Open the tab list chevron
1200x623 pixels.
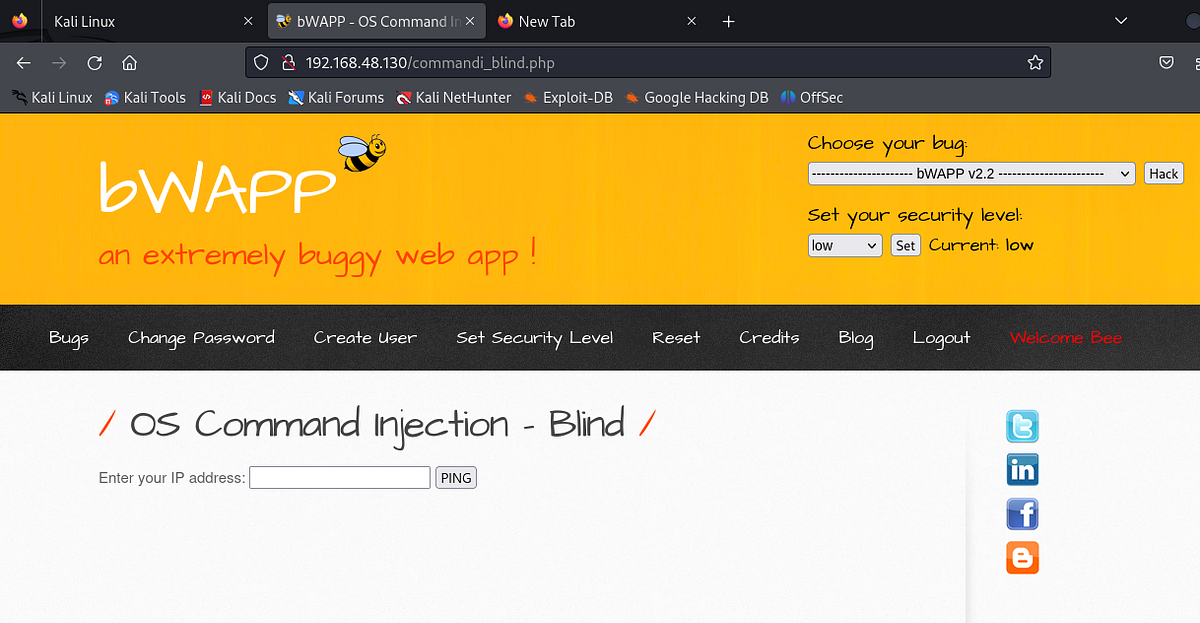1120,20
